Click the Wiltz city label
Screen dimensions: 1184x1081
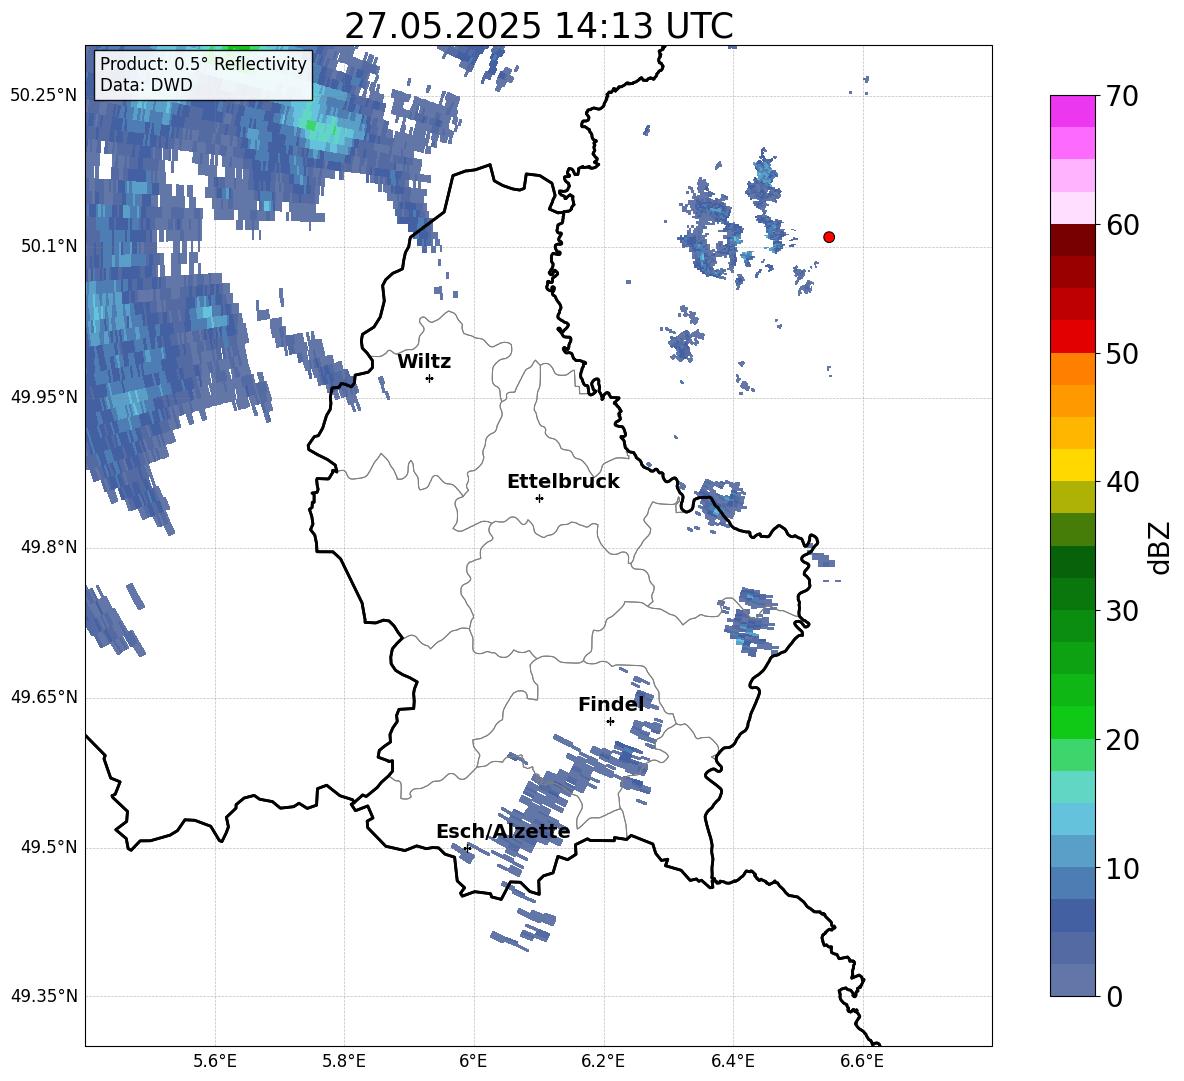point(424,362)
